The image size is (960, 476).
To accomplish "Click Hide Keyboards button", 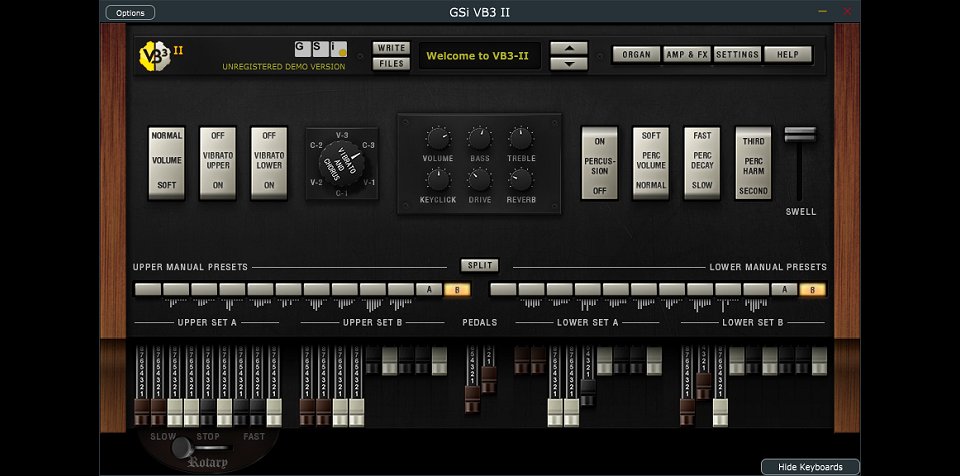I will (x=810, y=467).
